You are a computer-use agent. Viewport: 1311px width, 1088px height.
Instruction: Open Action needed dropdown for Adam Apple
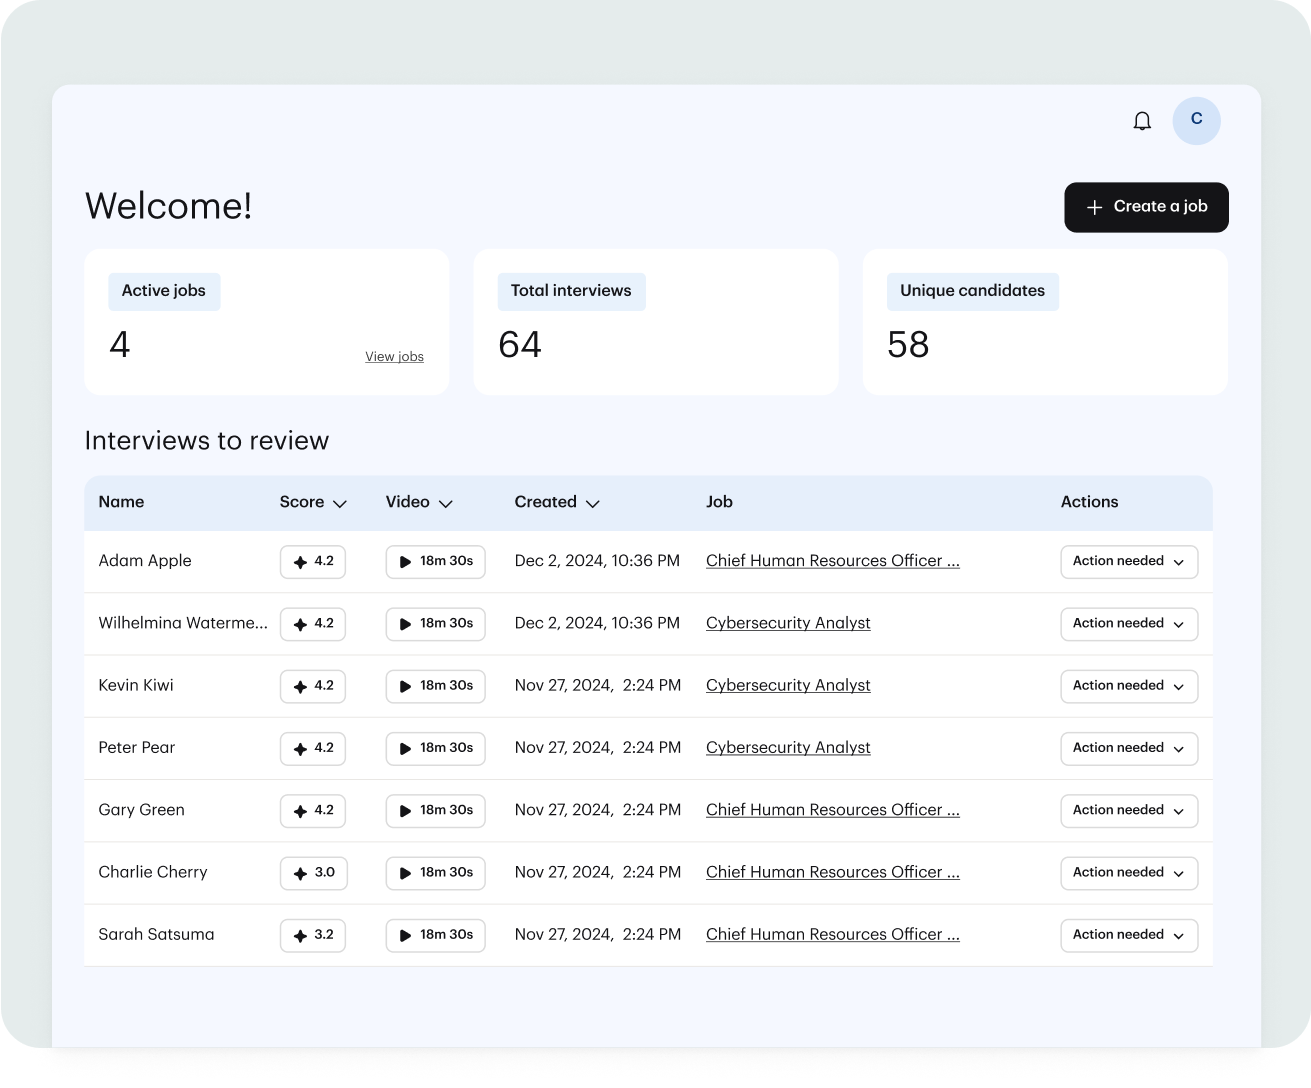click(1128, 561)
